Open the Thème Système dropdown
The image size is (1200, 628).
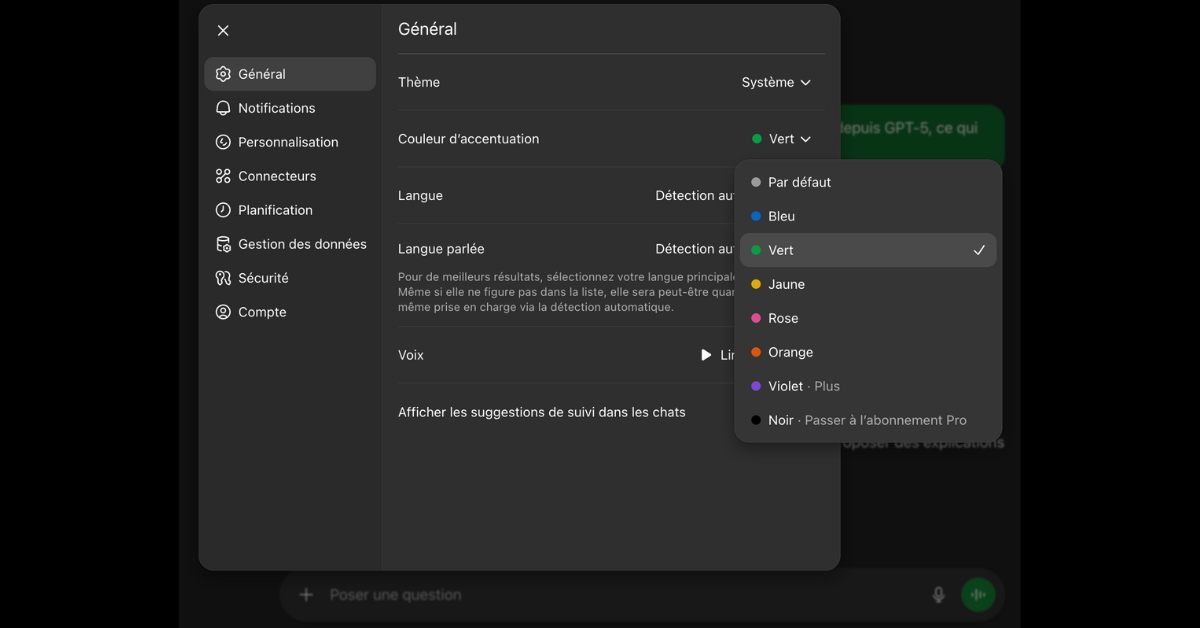[x=776, y=83]
